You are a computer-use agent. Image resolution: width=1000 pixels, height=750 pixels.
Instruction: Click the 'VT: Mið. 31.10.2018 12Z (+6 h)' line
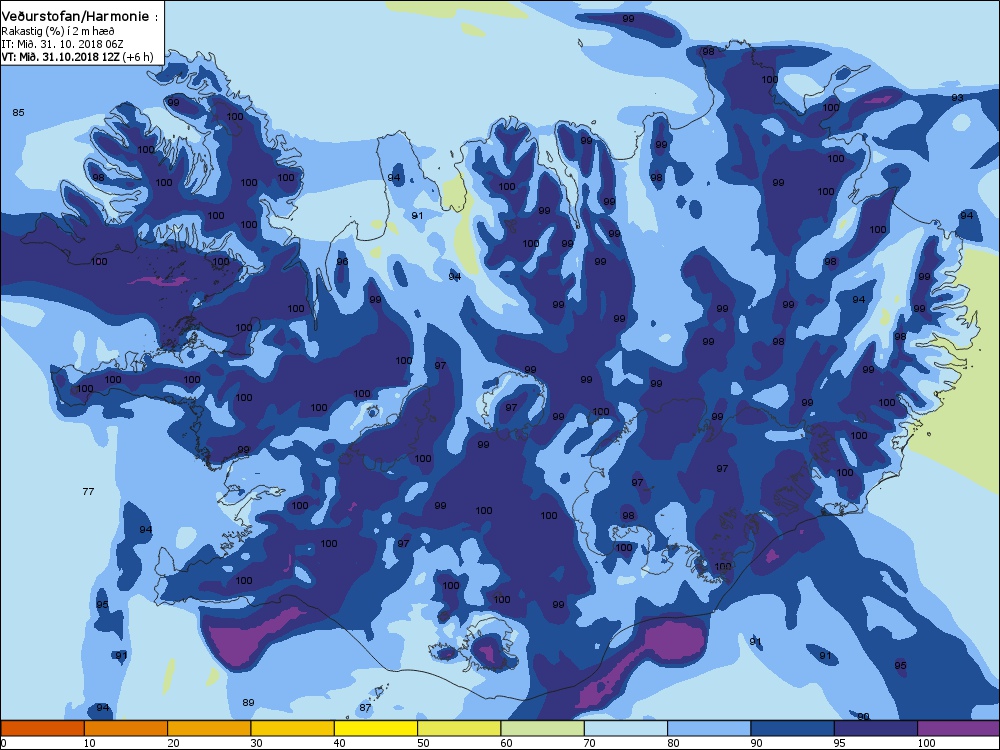point(77,57)
